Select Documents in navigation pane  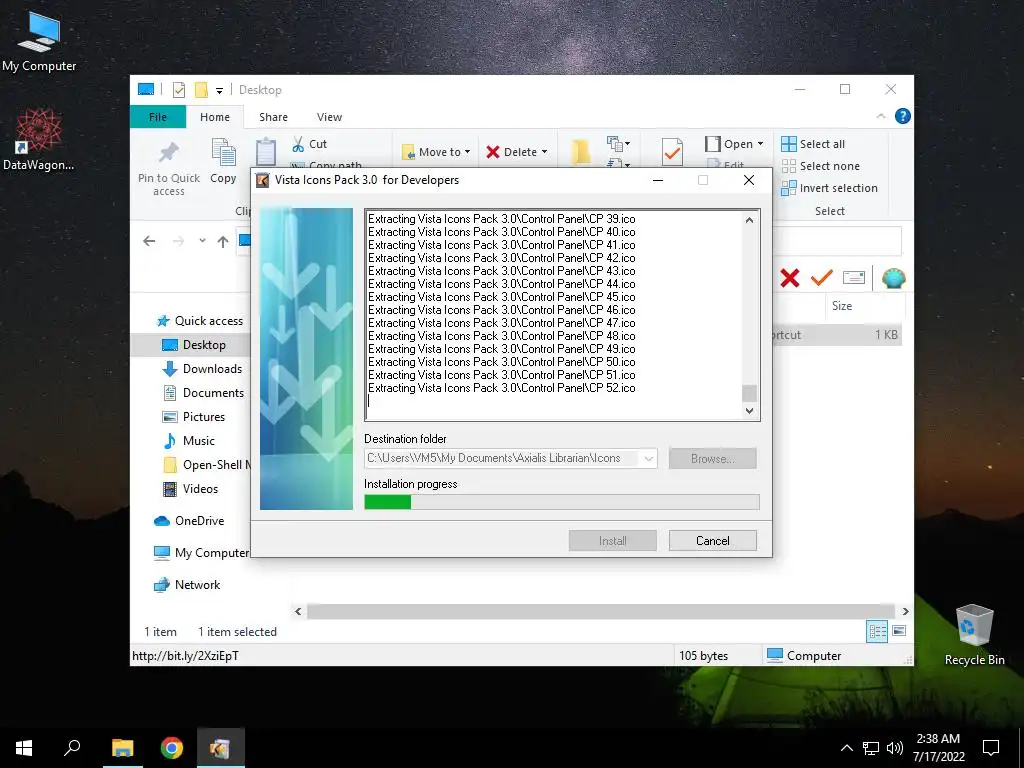coord(203,392)
